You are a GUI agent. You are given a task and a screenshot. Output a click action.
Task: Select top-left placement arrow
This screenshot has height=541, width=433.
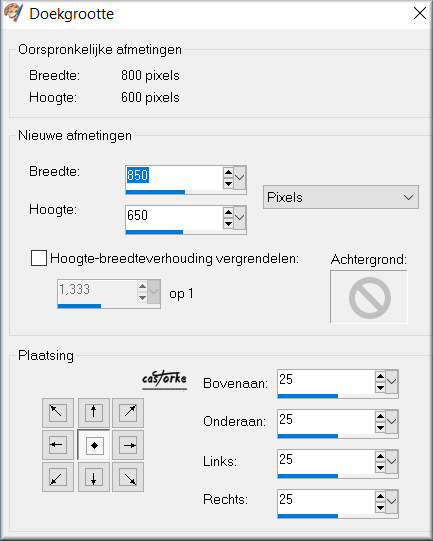tap(58, 413)
